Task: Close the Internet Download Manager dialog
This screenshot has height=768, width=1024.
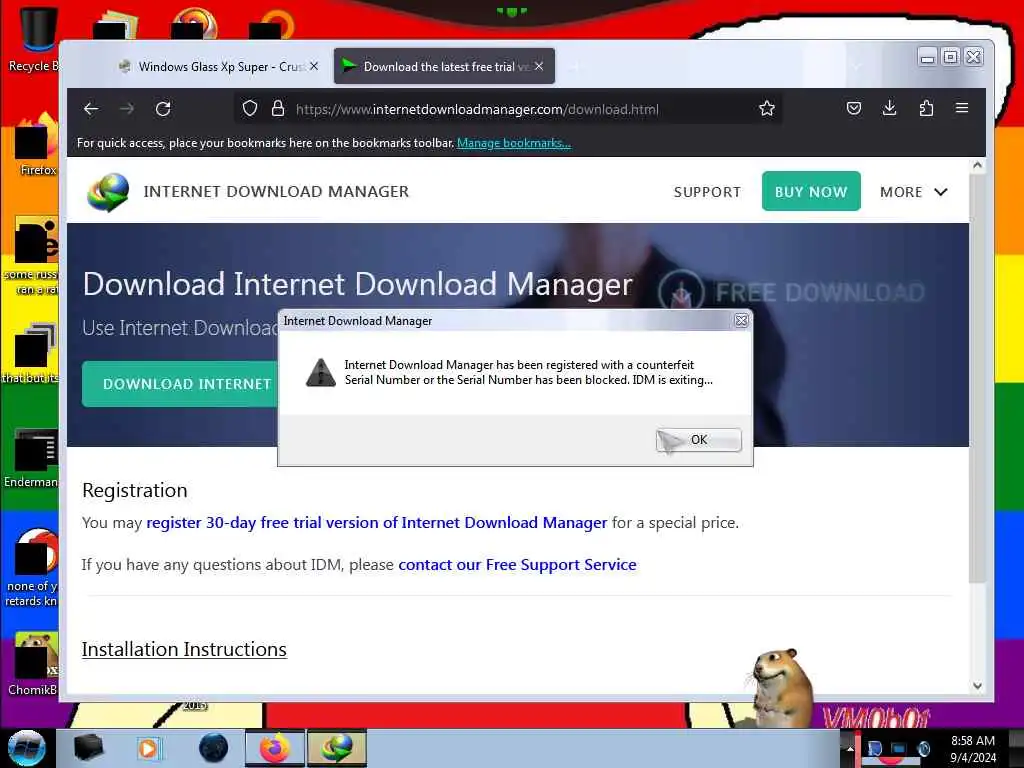Action: point(741,321)
